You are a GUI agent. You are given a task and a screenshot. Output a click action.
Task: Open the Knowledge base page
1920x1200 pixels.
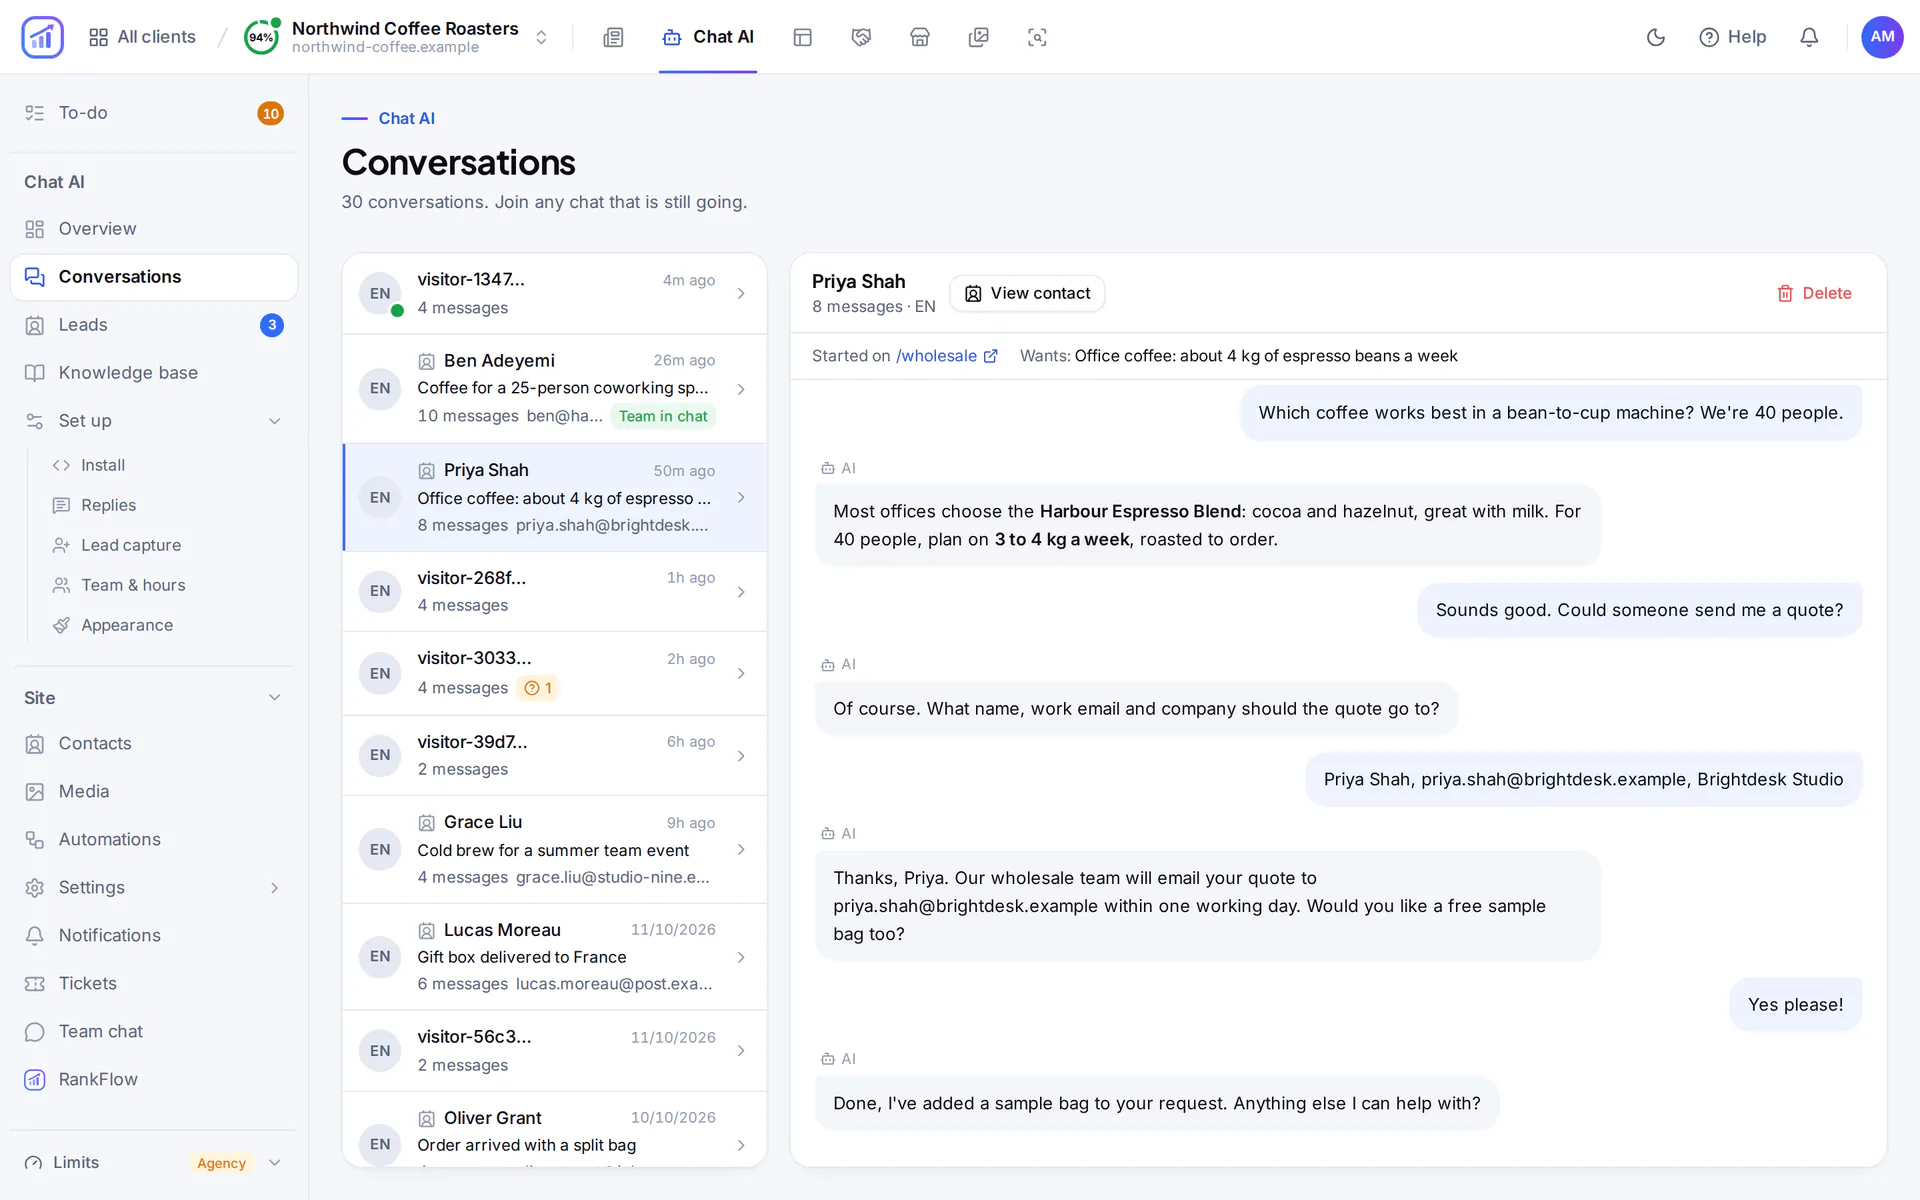[154, 373]
